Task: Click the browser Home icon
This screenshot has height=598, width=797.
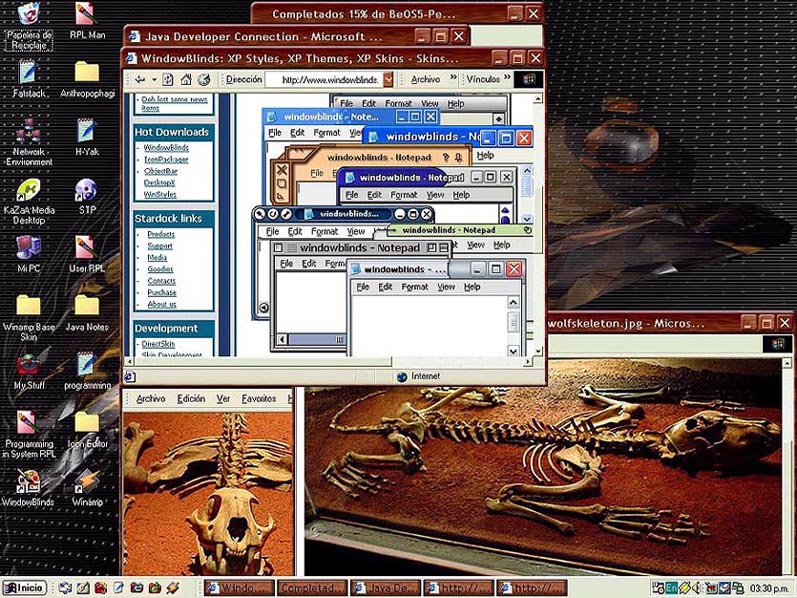Action: [x=186, y=80]
